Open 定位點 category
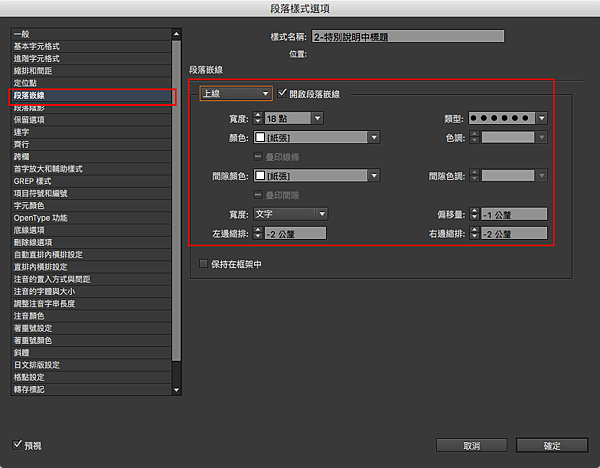Viewport: 600px width, 468px height. pos(91,83)
